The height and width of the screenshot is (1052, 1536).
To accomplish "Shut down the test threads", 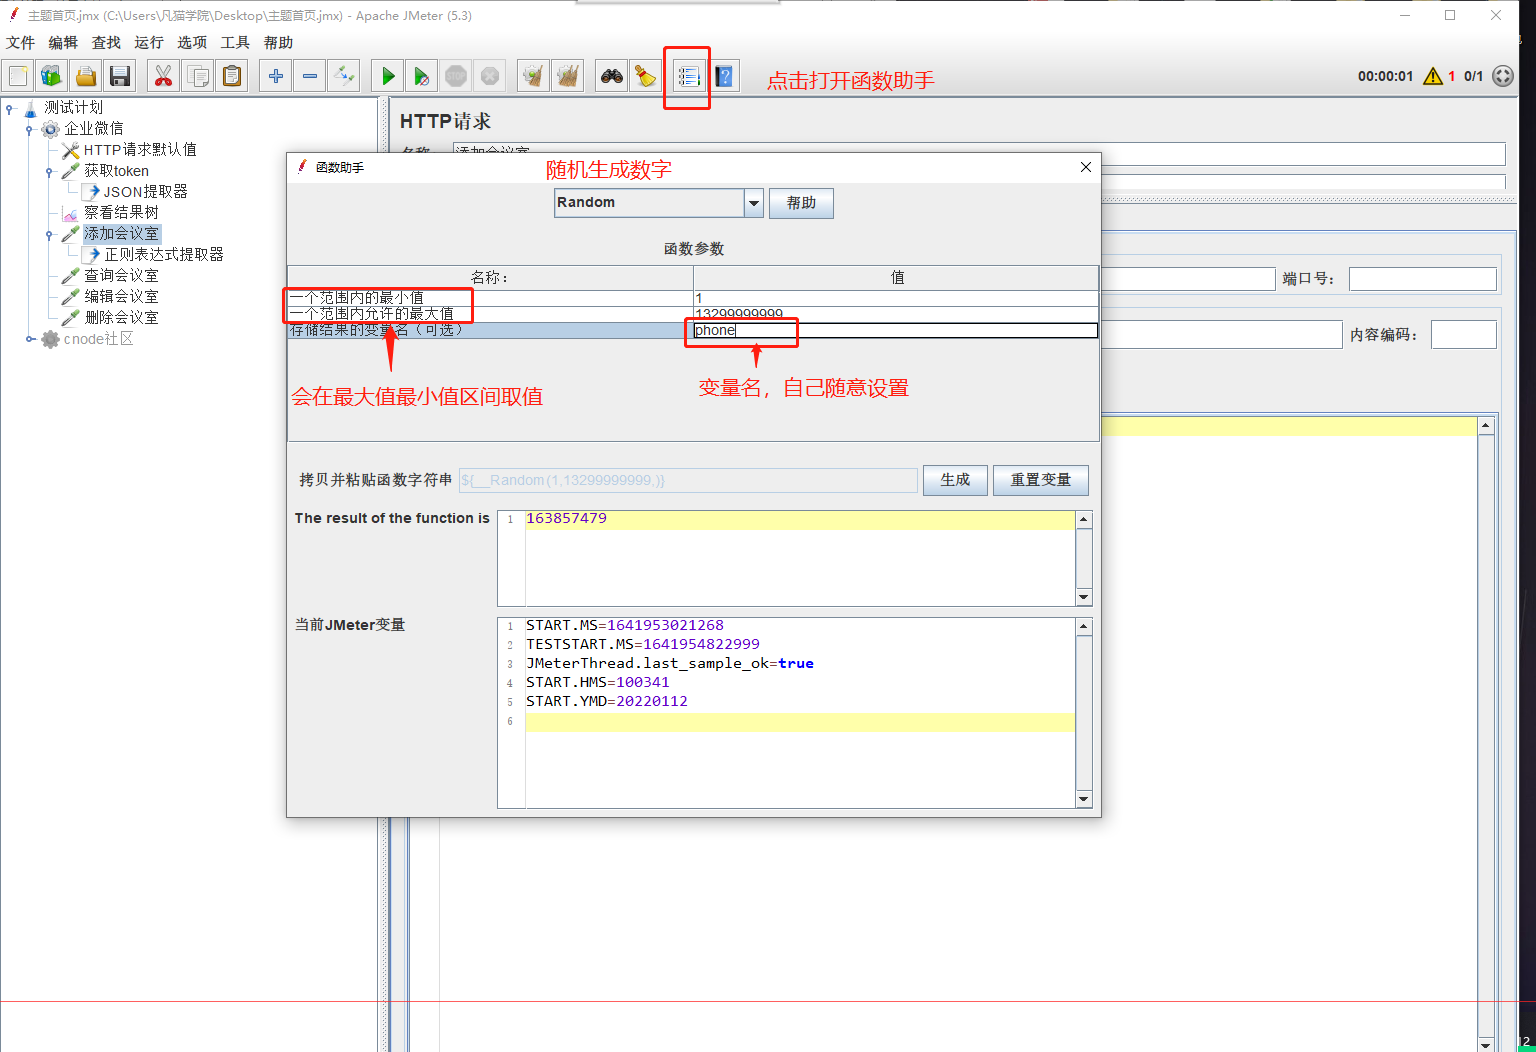I will 490,76.
